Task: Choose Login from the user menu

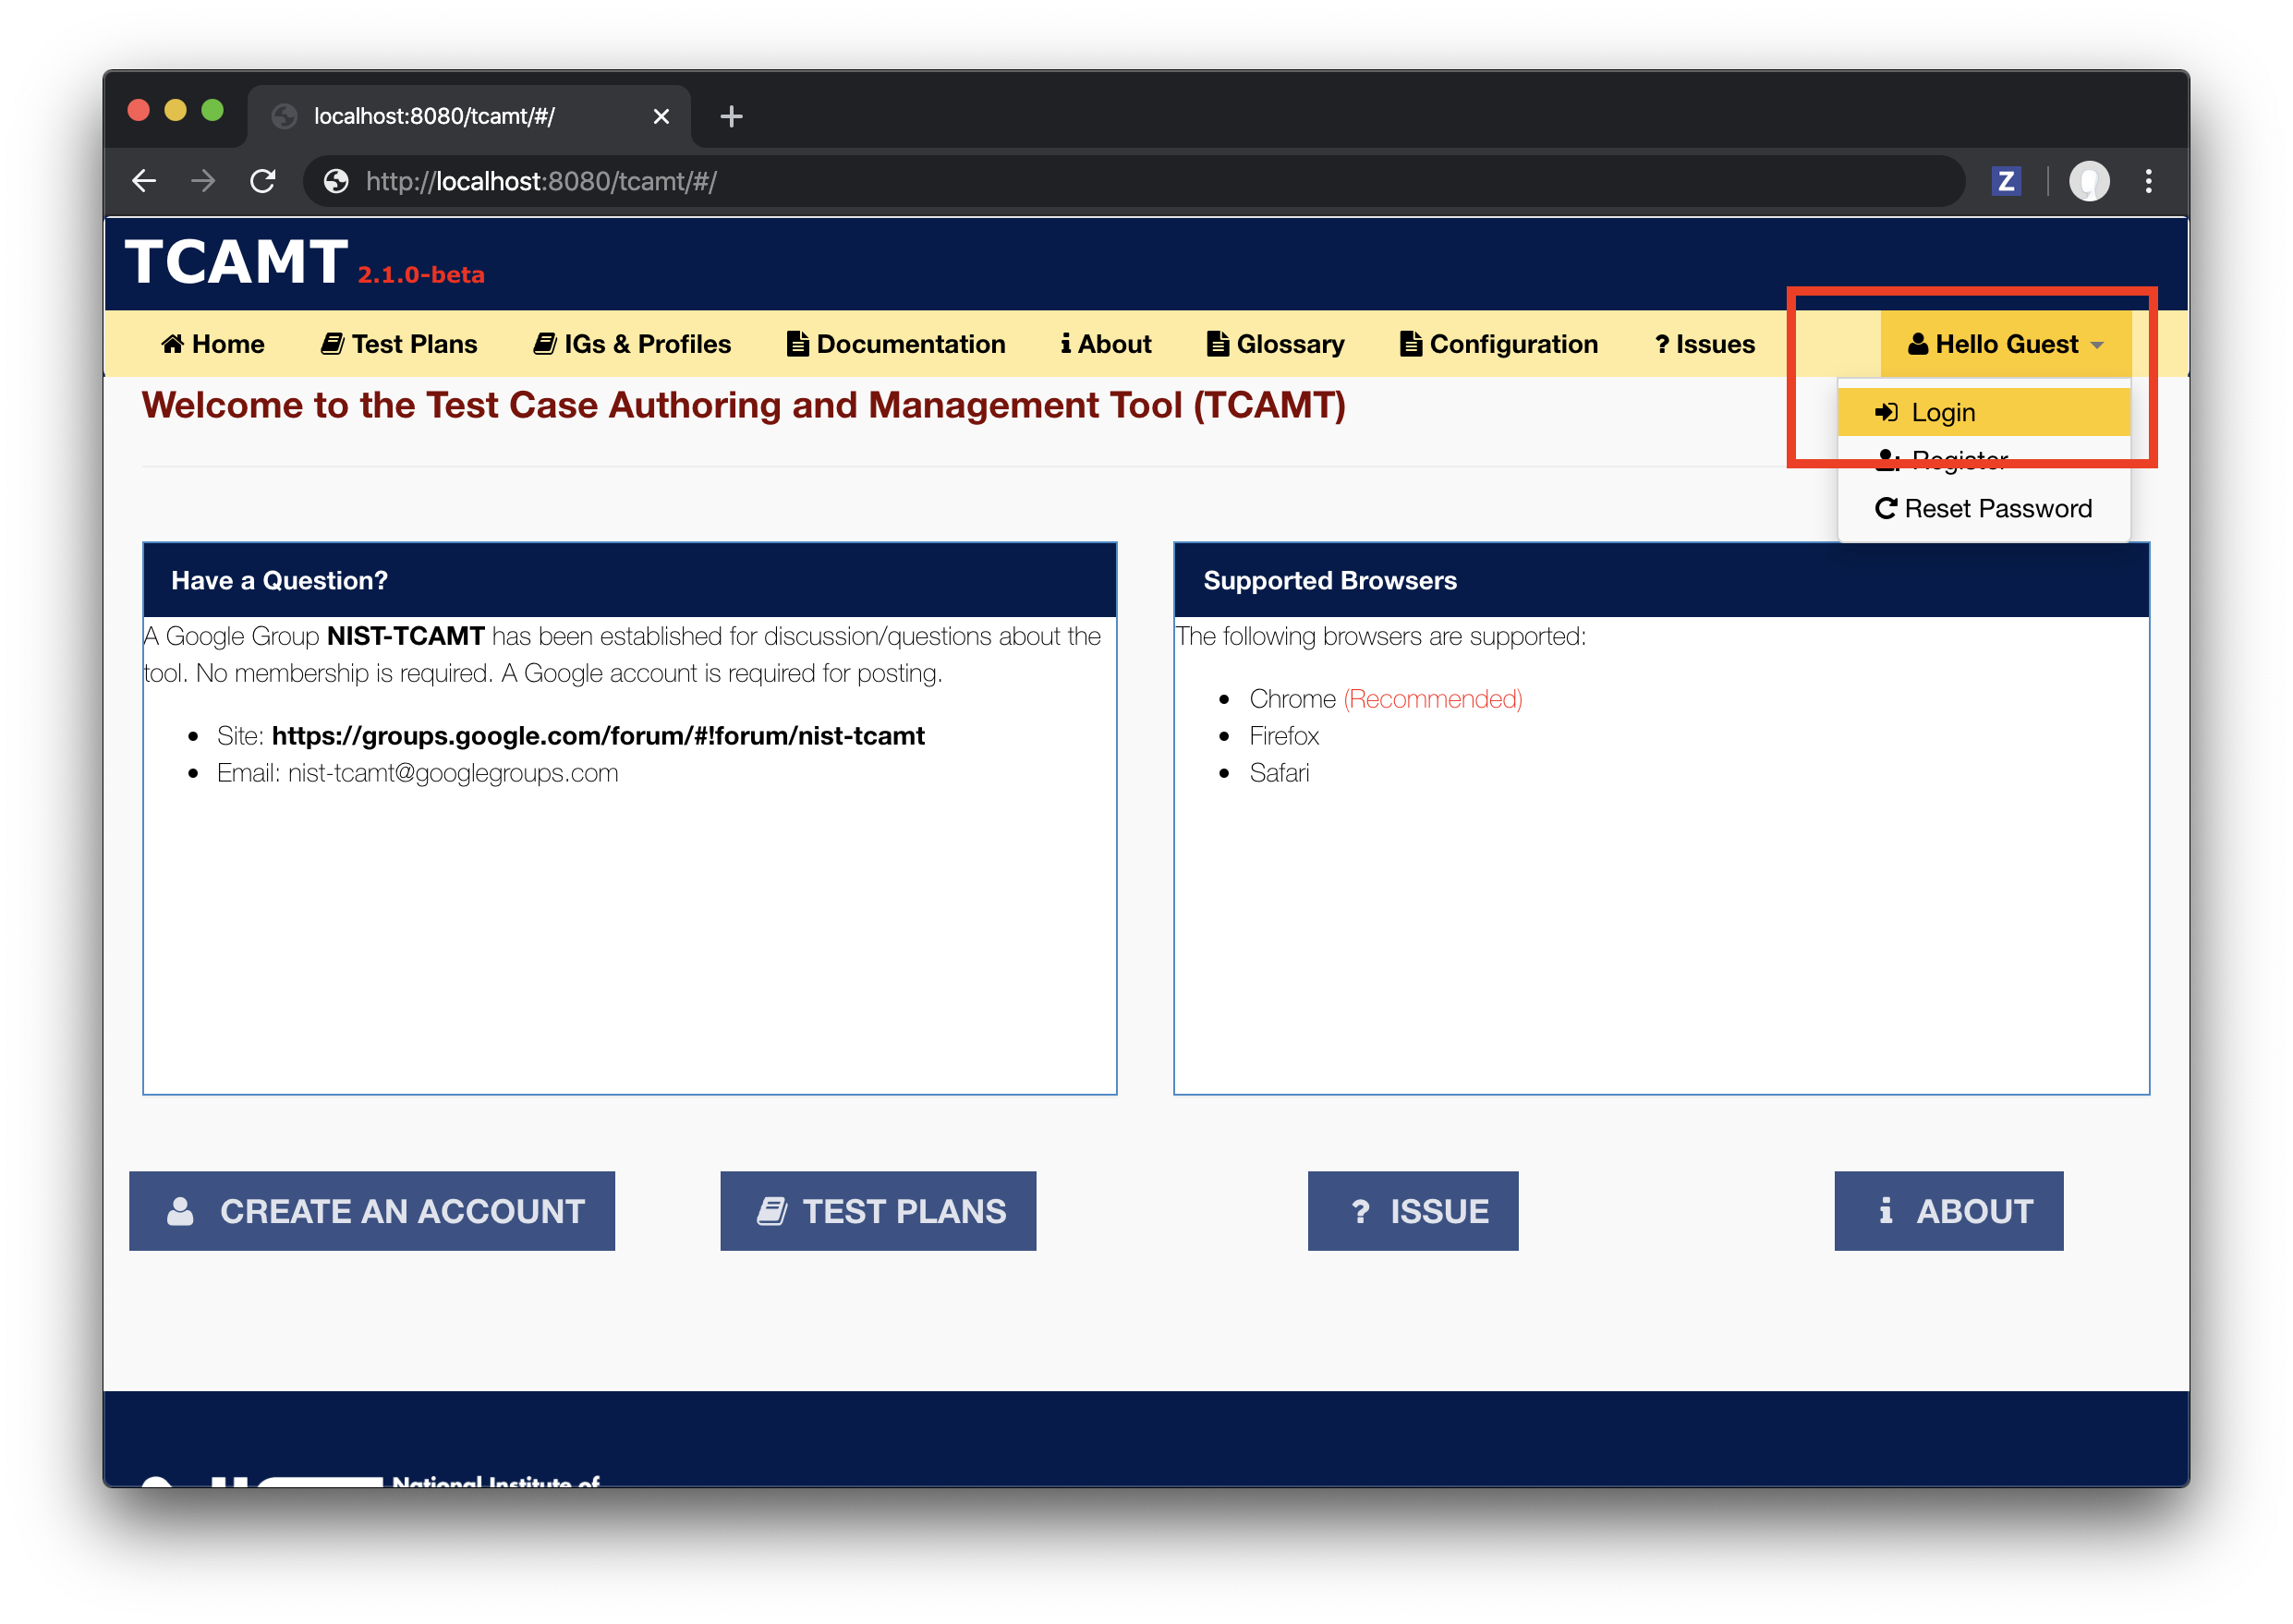Action: coord(1942,412)
